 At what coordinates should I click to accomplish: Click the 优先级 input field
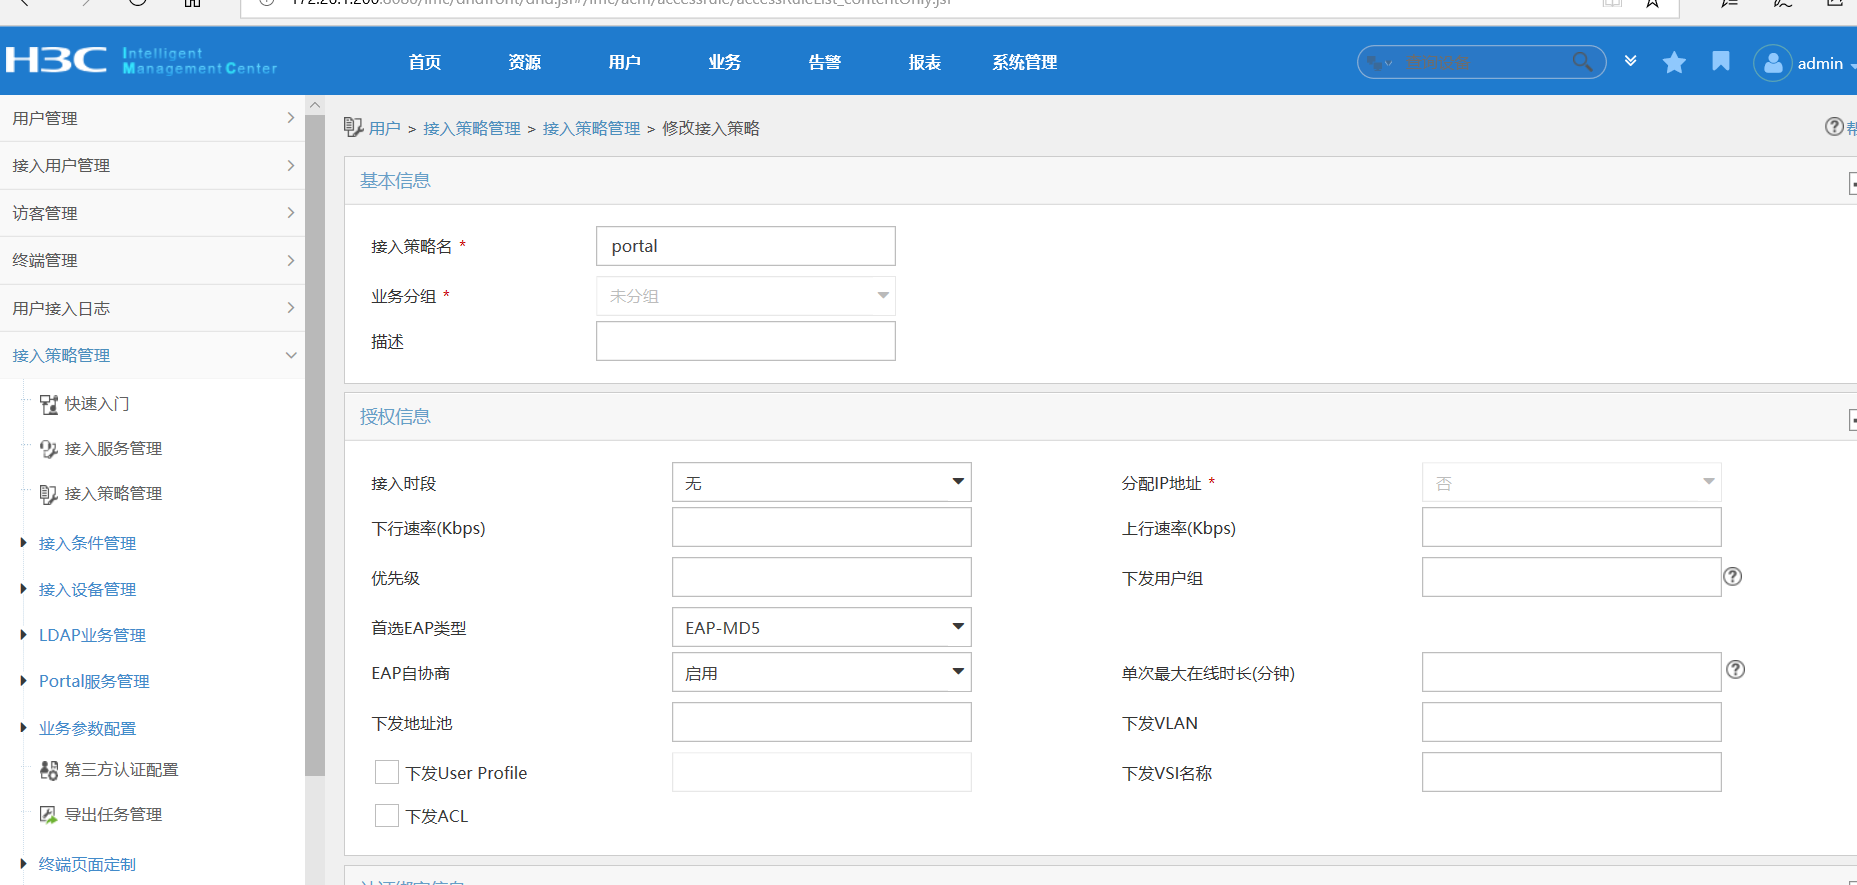[x=822, y=577]
